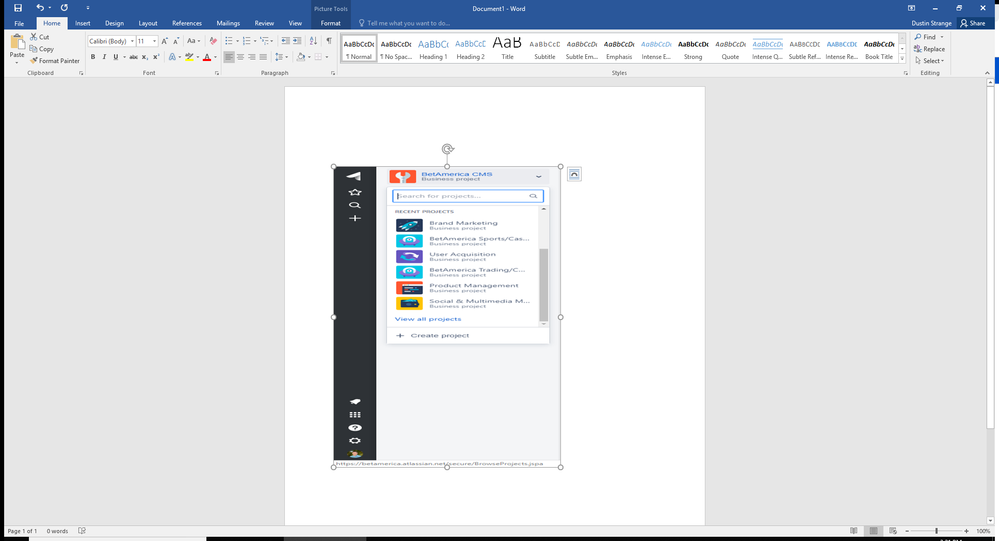Open line and paragraph spacing dropdown
The height and width of the screenshot is (541, 999).
click(280, 57)
